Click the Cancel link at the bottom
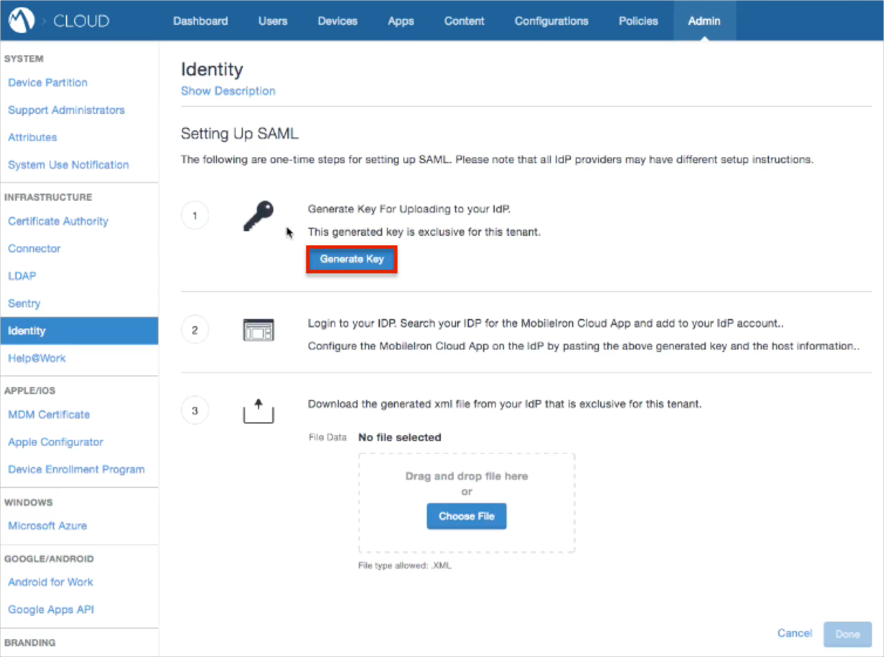 coord(794,633)
